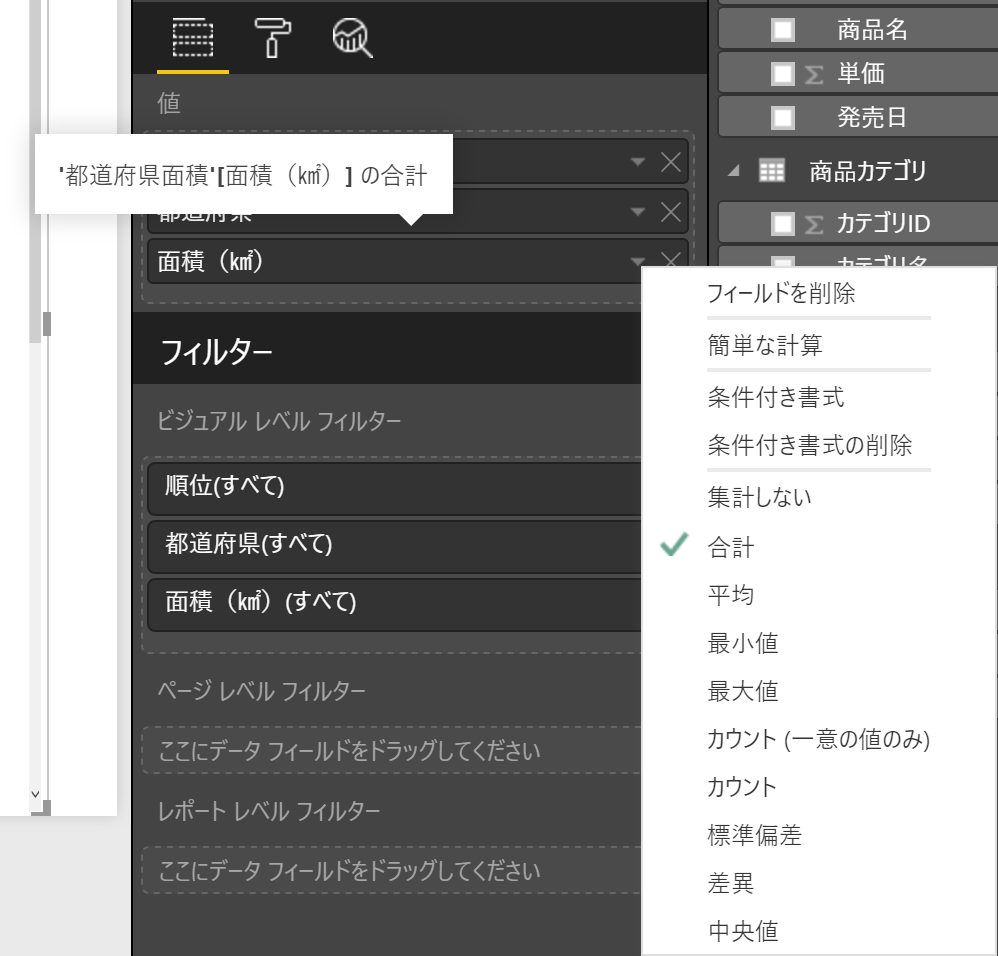The width and height of the screenshot is (998, 956).
Task: Select 差異 aggregation option
Action: [x=731, y=883]
